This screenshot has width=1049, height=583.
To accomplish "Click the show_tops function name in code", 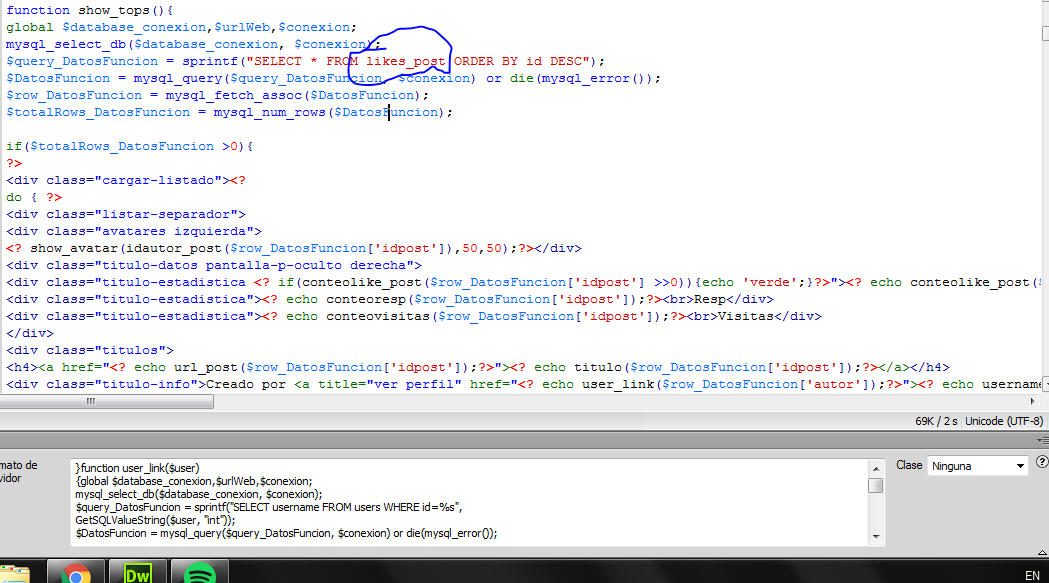I will pos(110,10).
